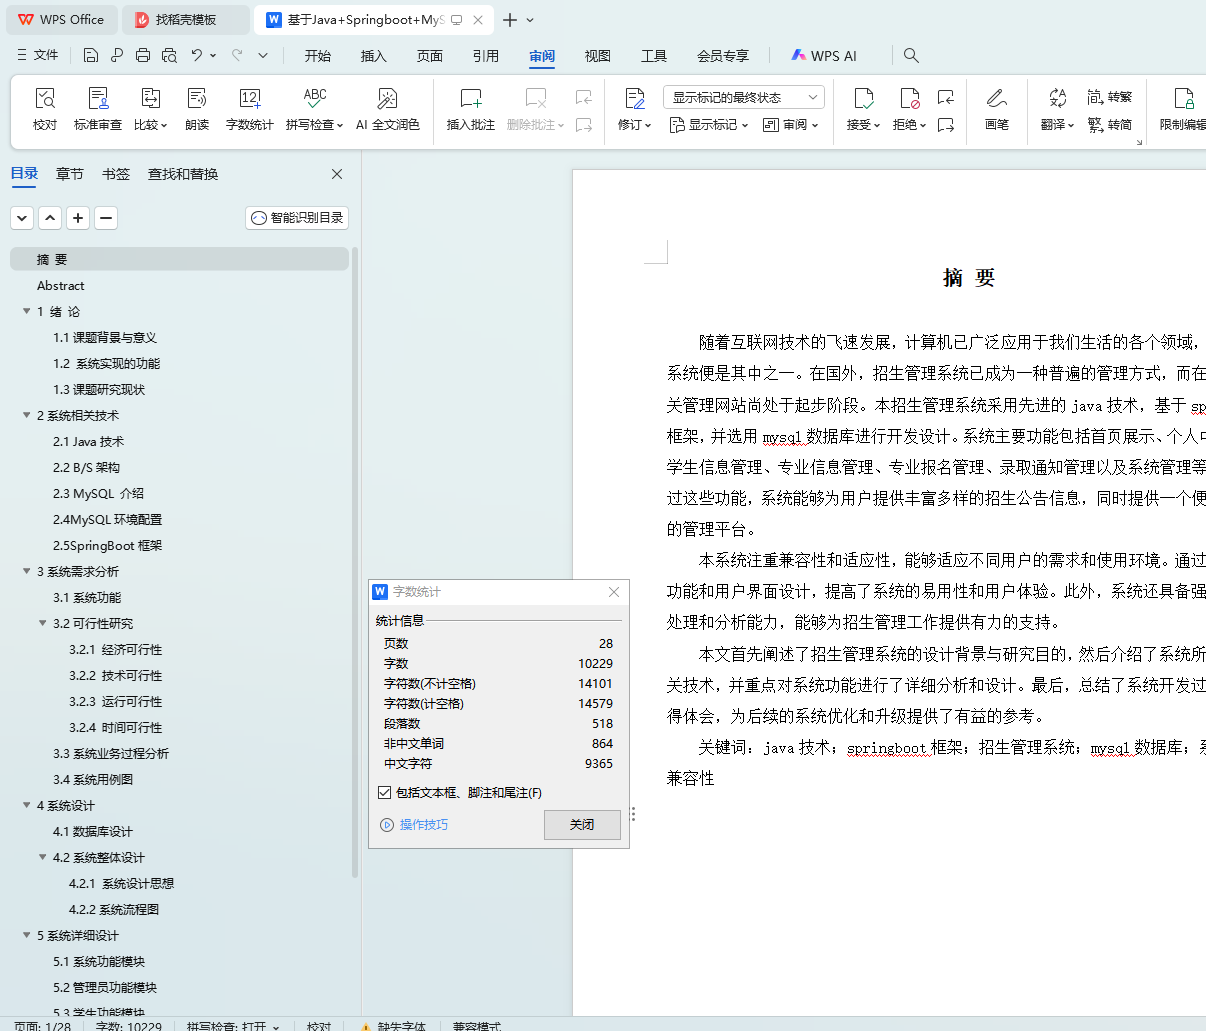Switch to the 书签 navigation tab
This screenshot has width=1206, height=1031.
[x=116, y=174]
